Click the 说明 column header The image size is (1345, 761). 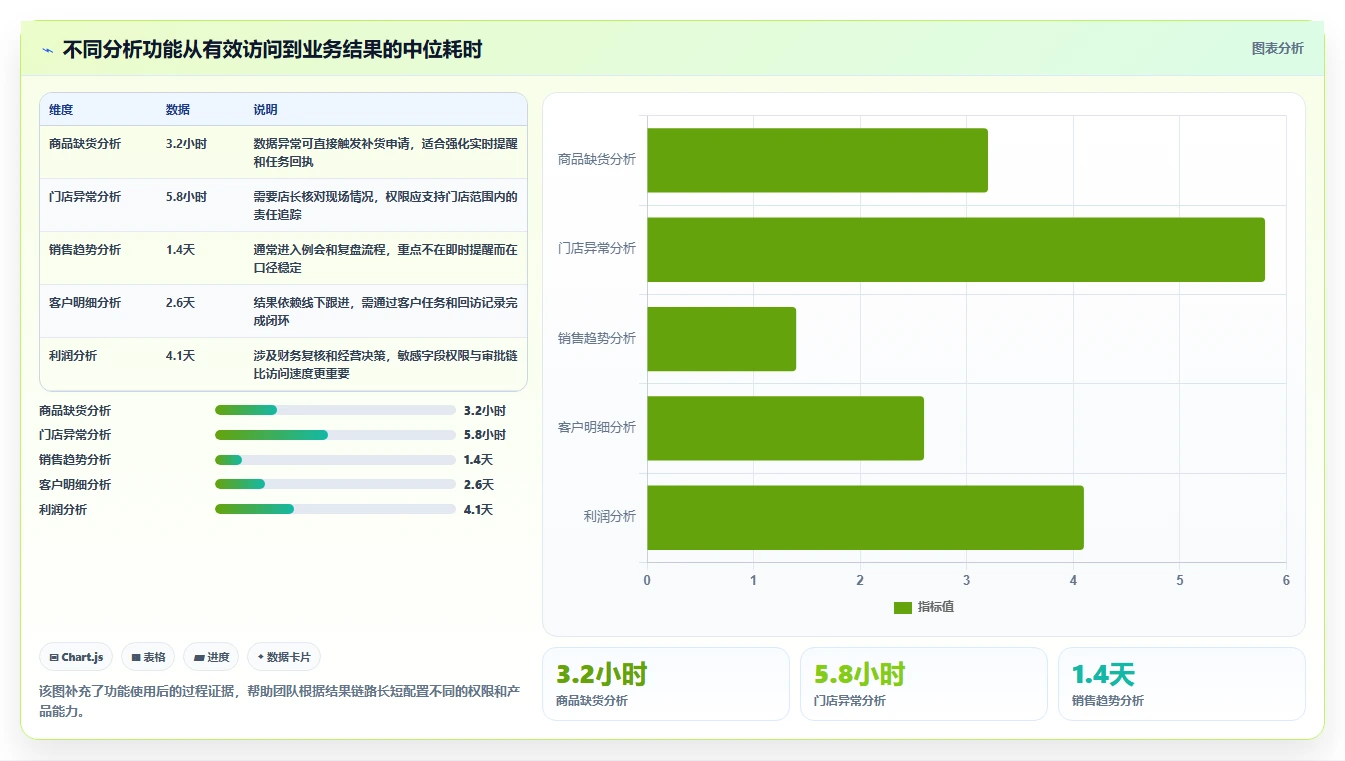pos(266,110)
